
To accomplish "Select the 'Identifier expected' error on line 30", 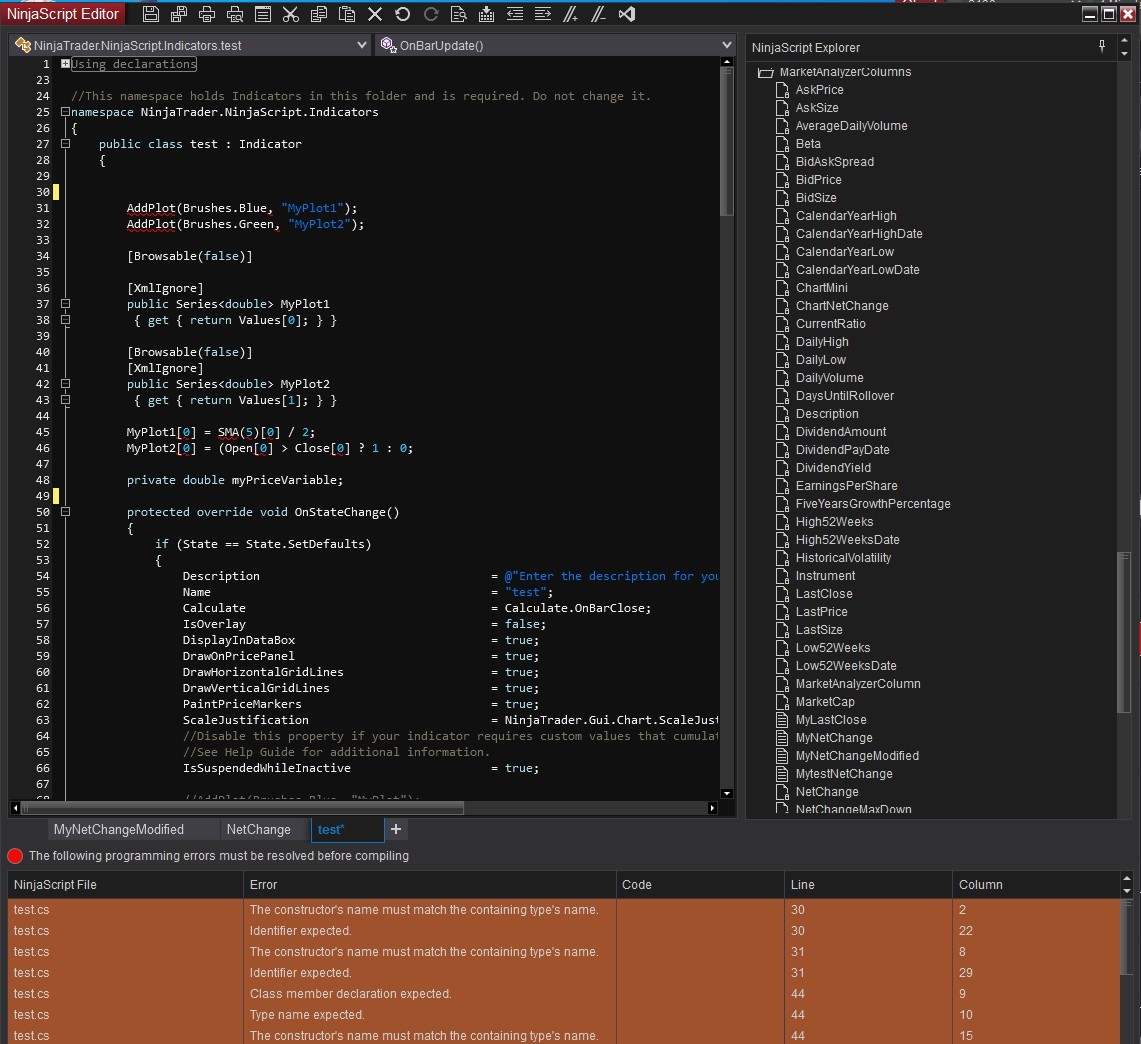I will coord(300,931).
